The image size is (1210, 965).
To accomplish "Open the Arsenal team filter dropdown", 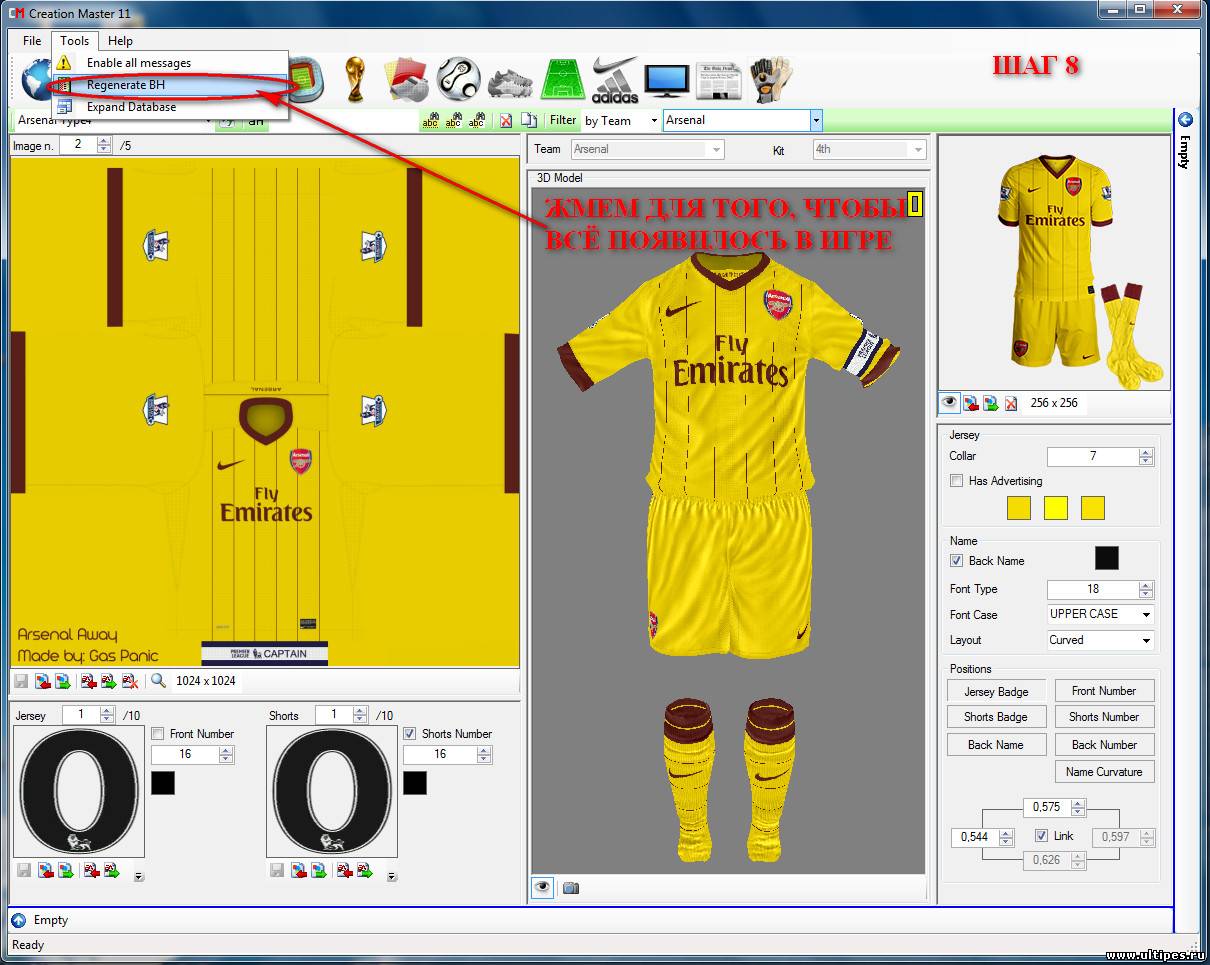I will pos(816,120).
